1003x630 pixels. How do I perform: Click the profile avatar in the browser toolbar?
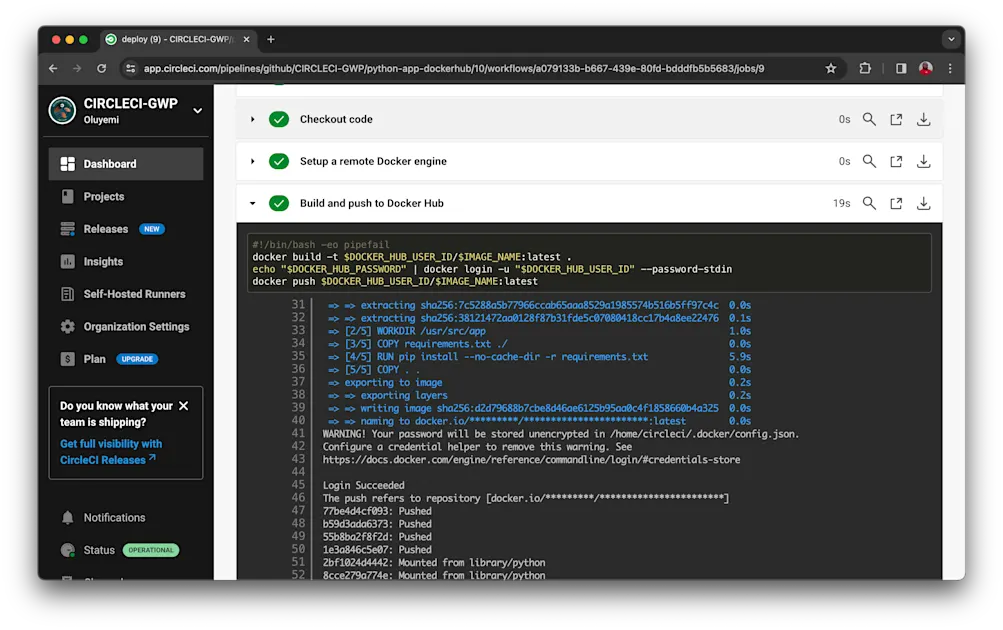click(x=925, y=68)
